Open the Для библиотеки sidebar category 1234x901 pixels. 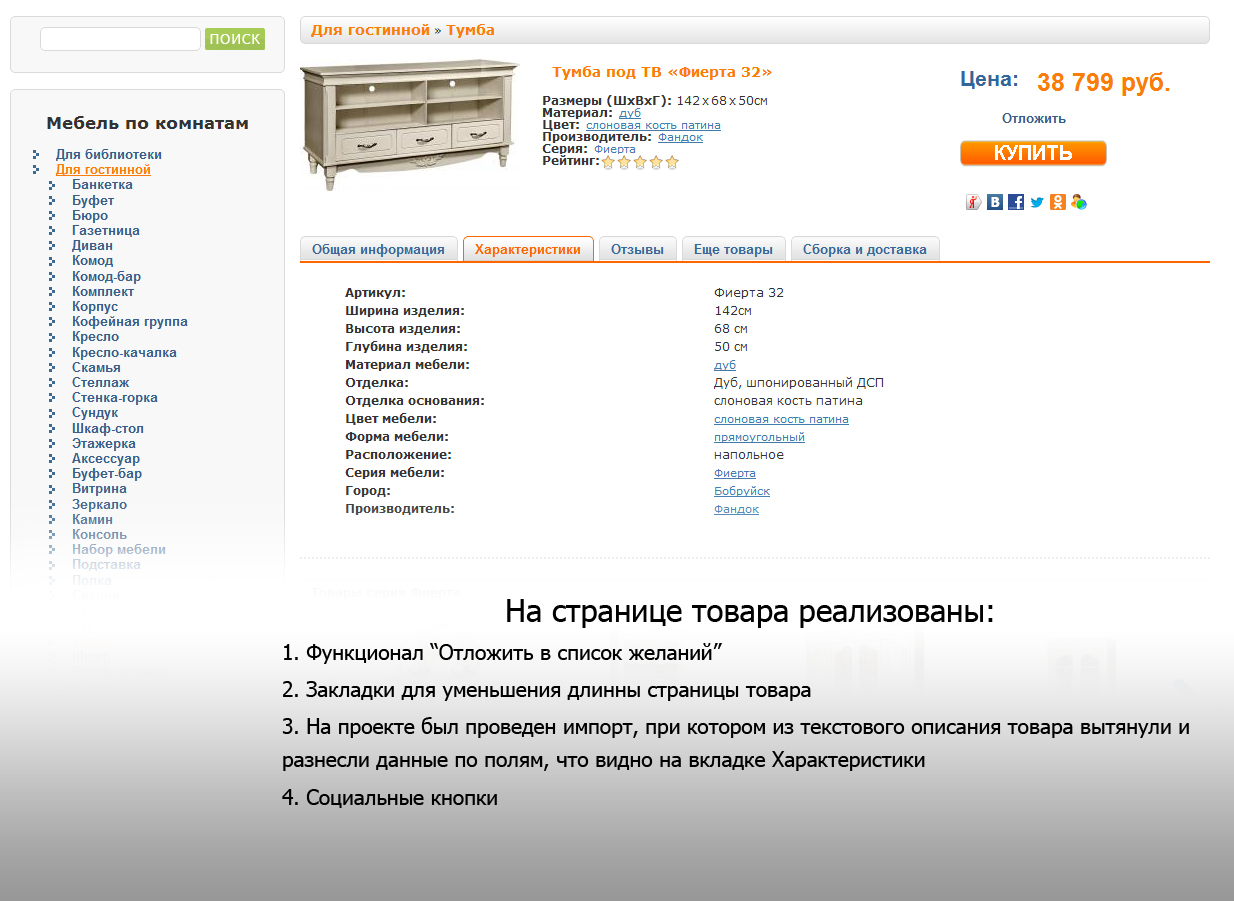click(x=109, y=154)
